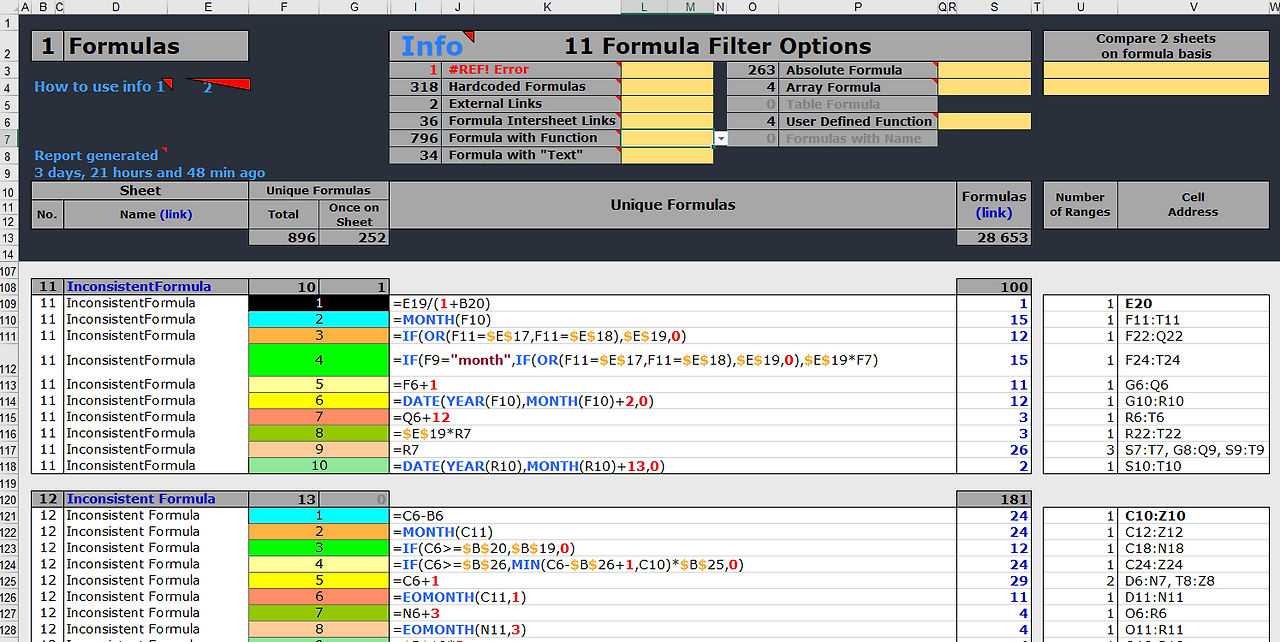Select the yellow cell numbered 6 in sheet 11
Image resolution: width=1280 pixels, height=642 pixels.
(x=319, y=400)
